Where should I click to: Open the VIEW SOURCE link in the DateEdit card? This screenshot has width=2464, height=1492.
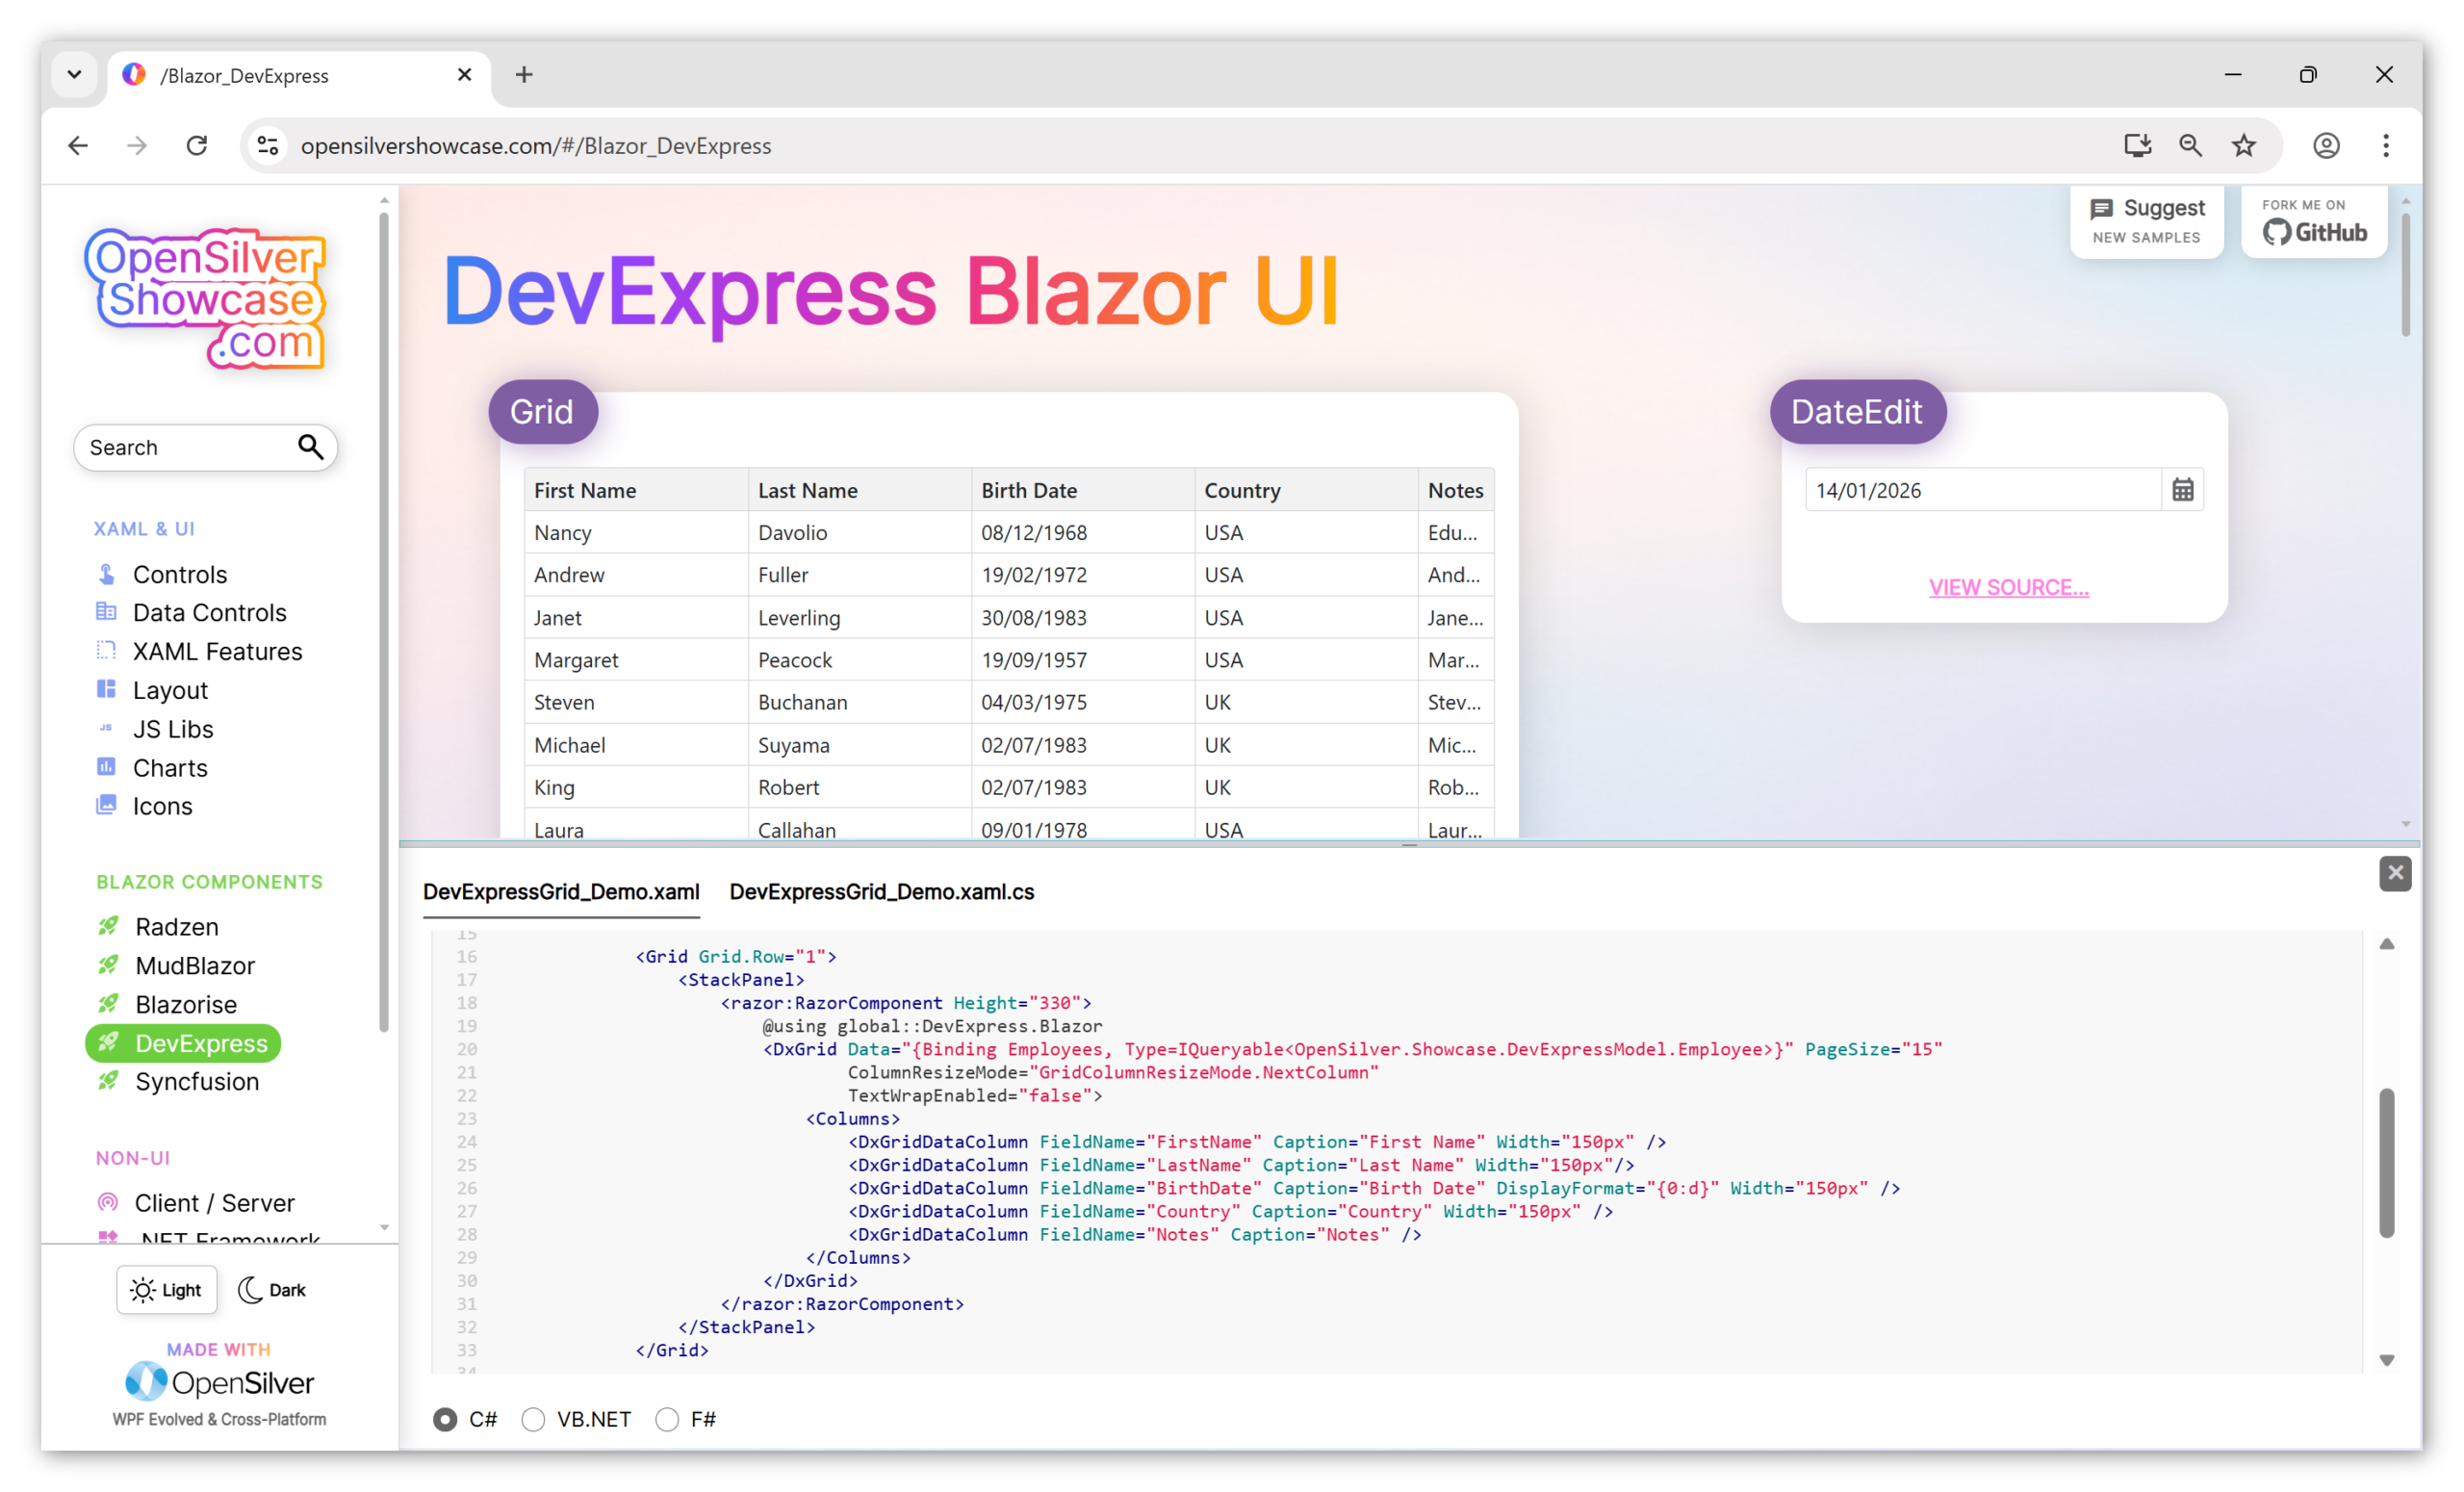click(x=2007, y=587)
